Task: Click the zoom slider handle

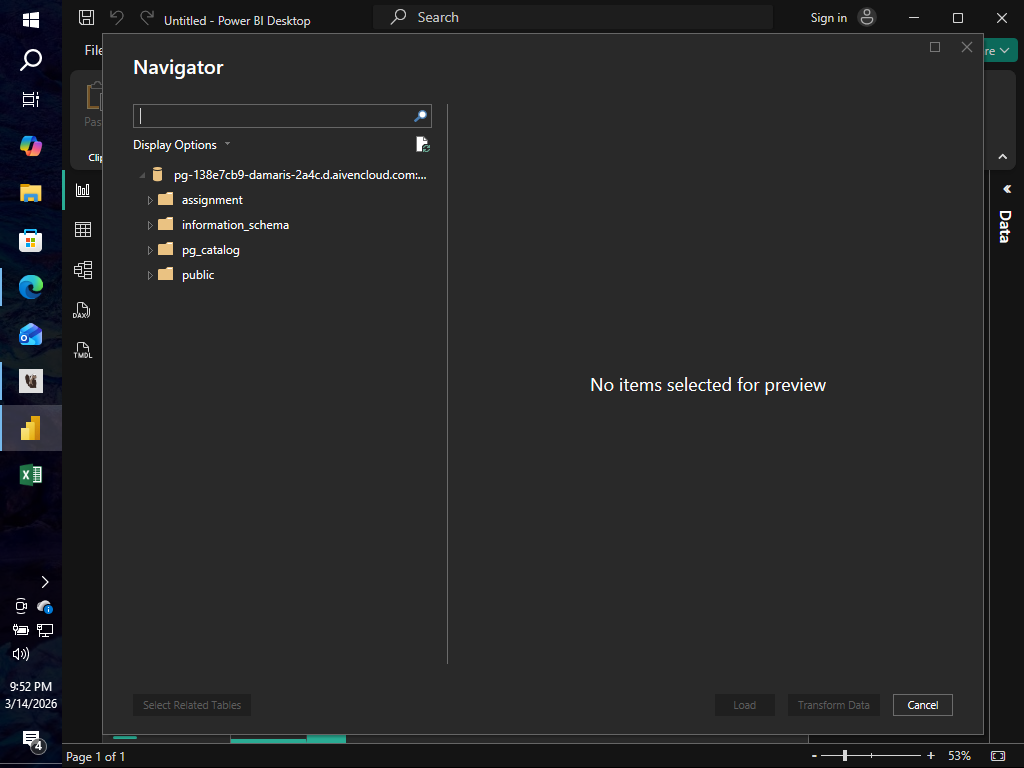Action: (x=844, y=756)
